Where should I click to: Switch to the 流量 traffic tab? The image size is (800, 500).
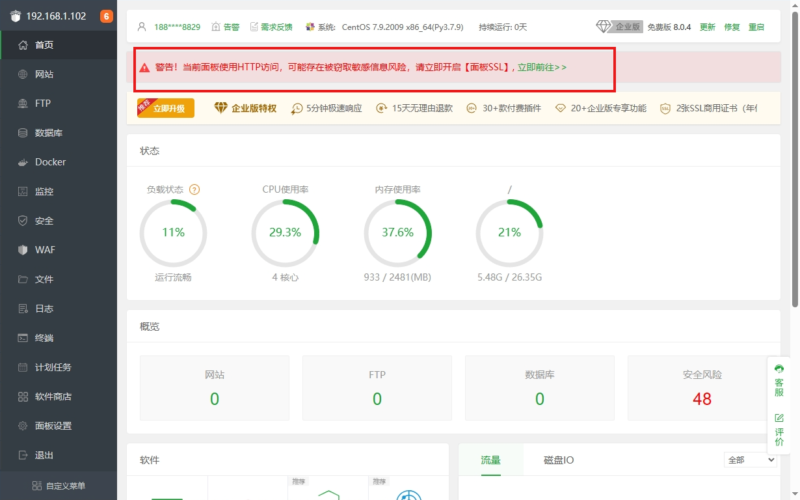pyautogui.click(x=491, y=460)
